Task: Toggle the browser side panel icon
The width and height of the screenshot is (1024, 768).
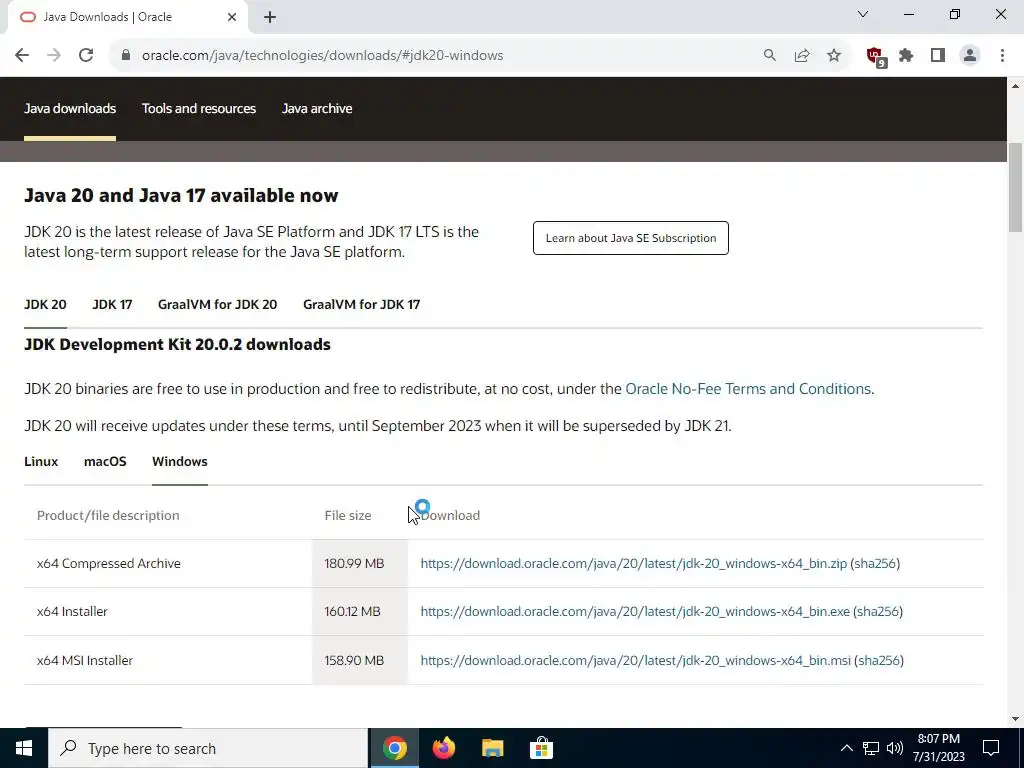Action: click(x=938, y=56)
